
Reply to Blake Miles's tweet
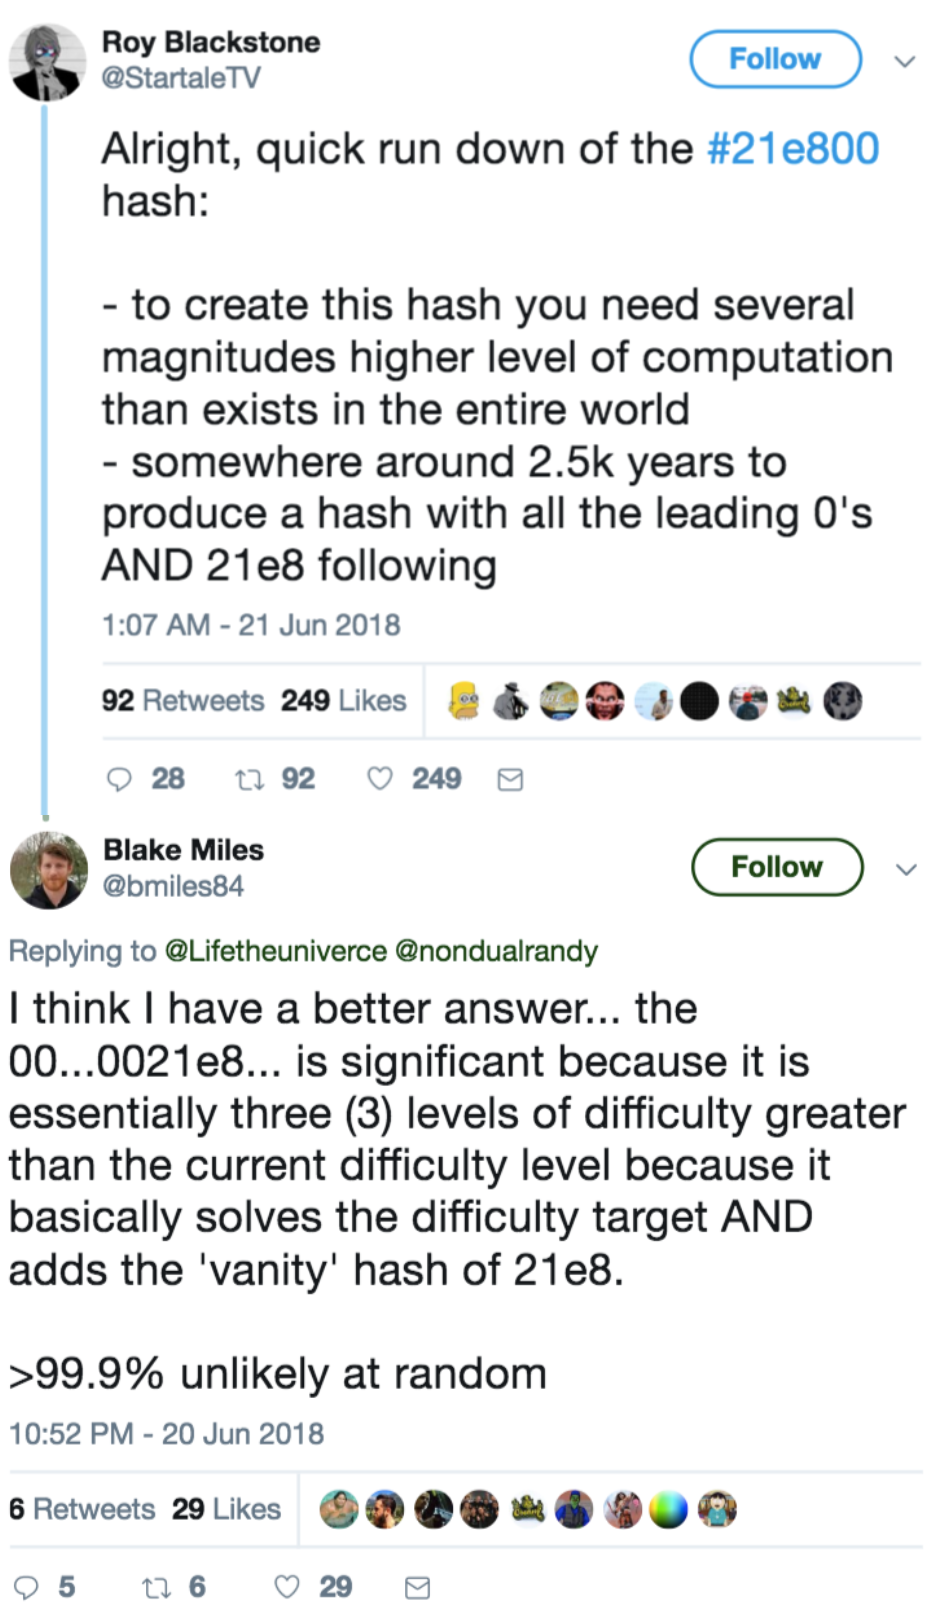[x=26, y=1587]
